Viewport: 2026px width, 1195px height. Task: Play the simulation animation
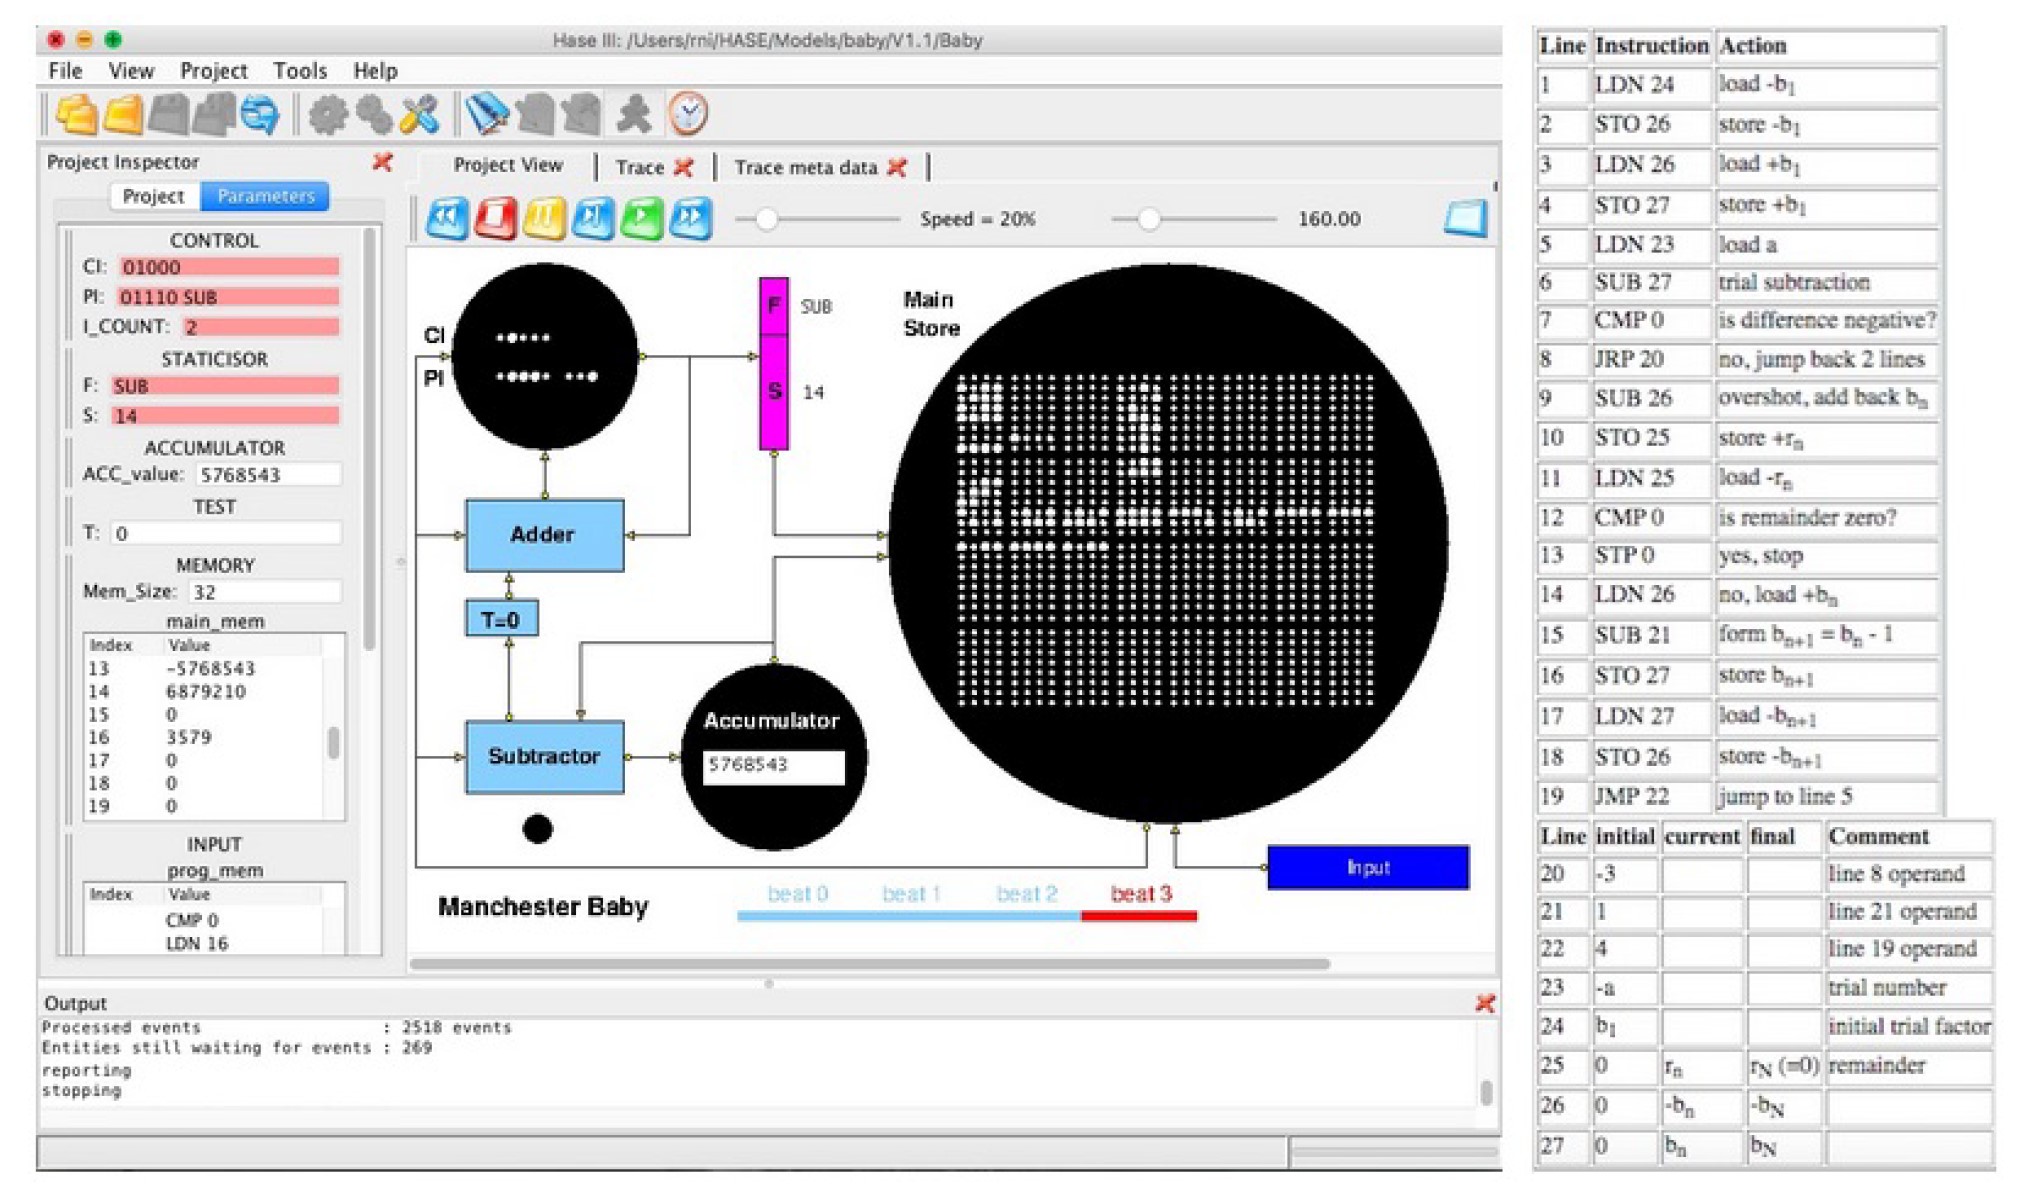tap(642, 218)
